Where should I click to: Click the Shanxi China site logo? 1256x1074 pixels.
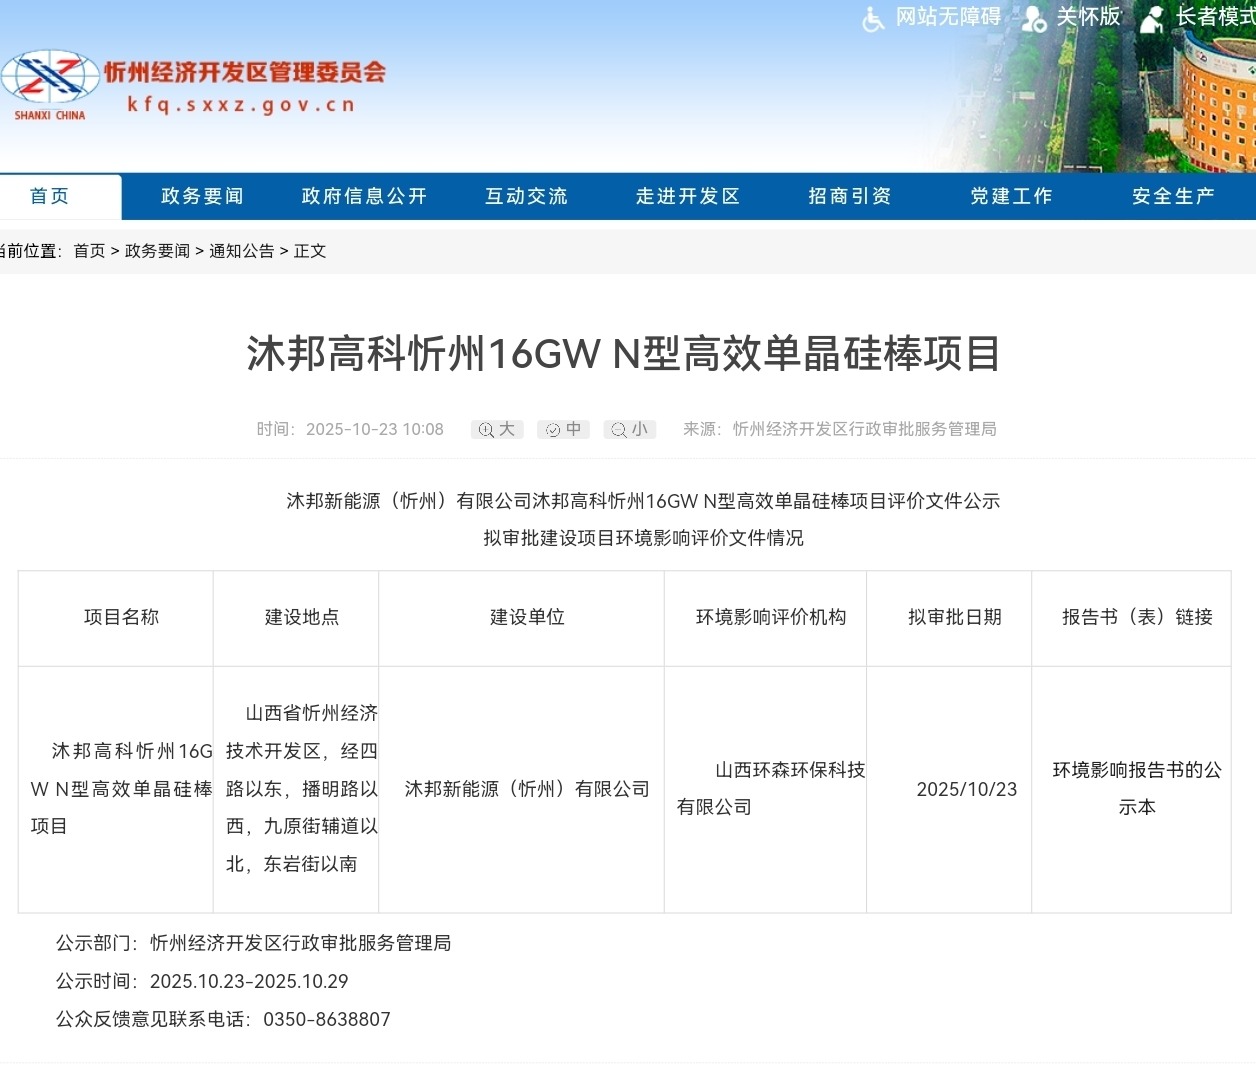click(50, 85)
